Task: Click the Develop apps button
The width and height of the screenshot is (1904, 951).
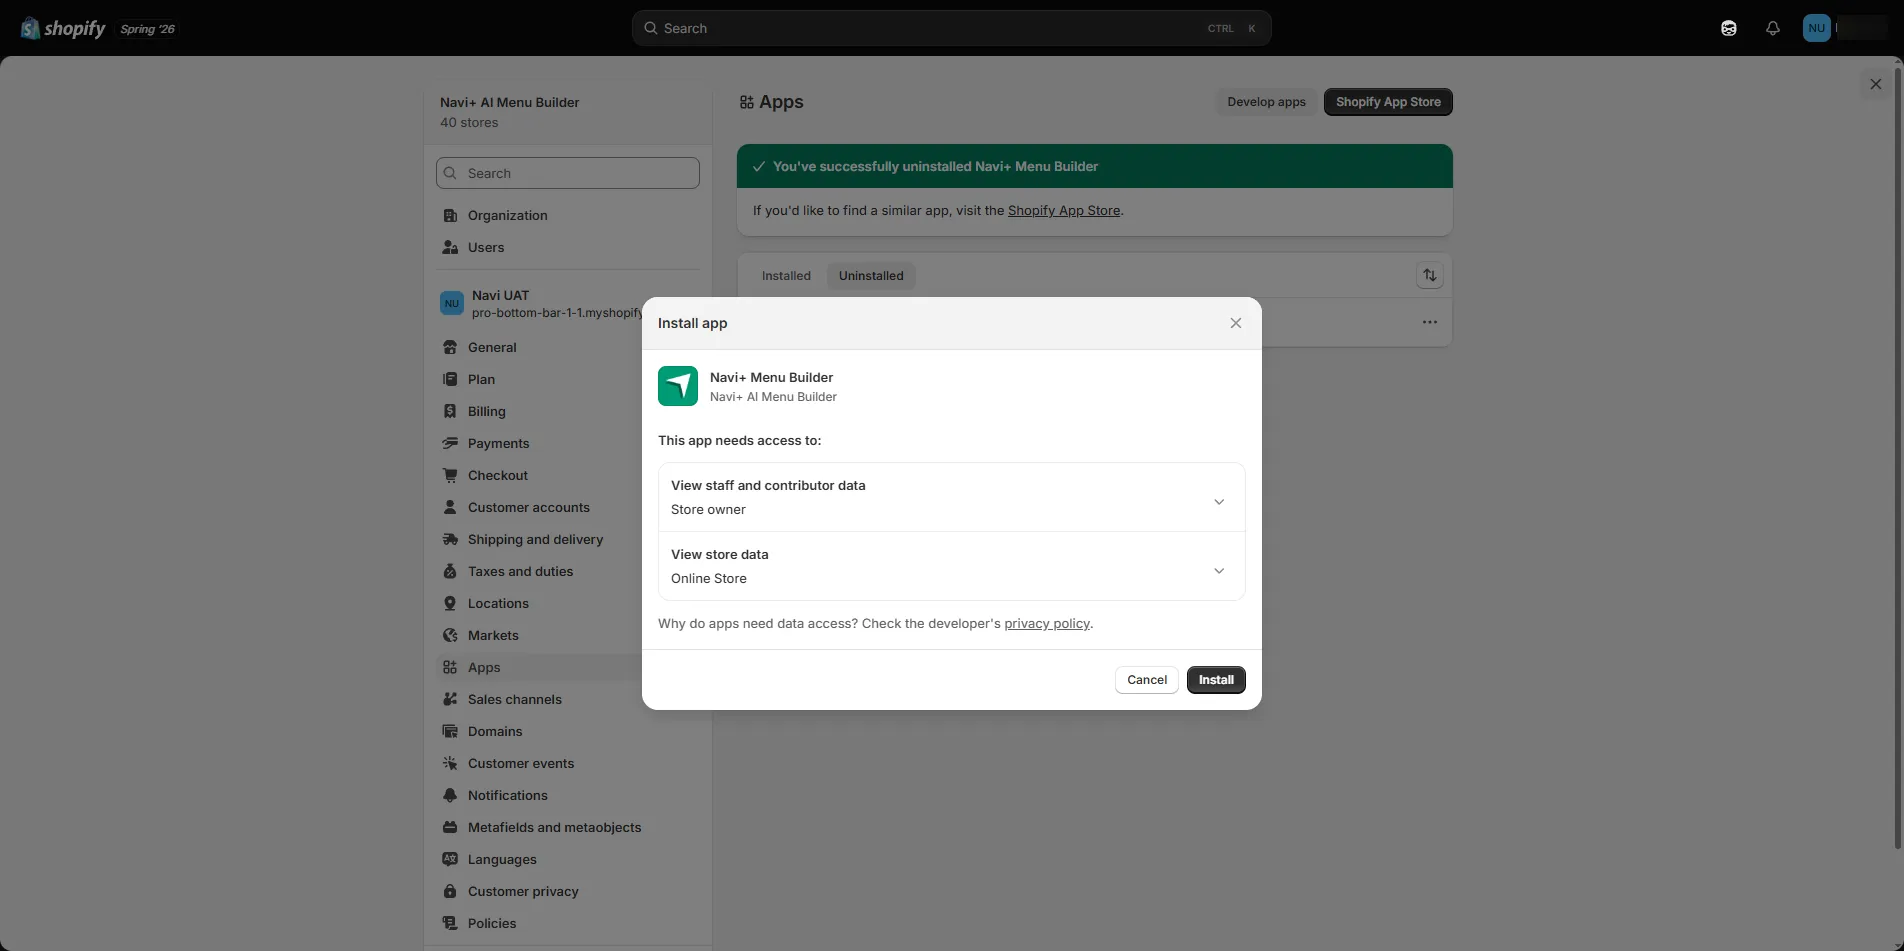Action: (x=1266, y=102)
